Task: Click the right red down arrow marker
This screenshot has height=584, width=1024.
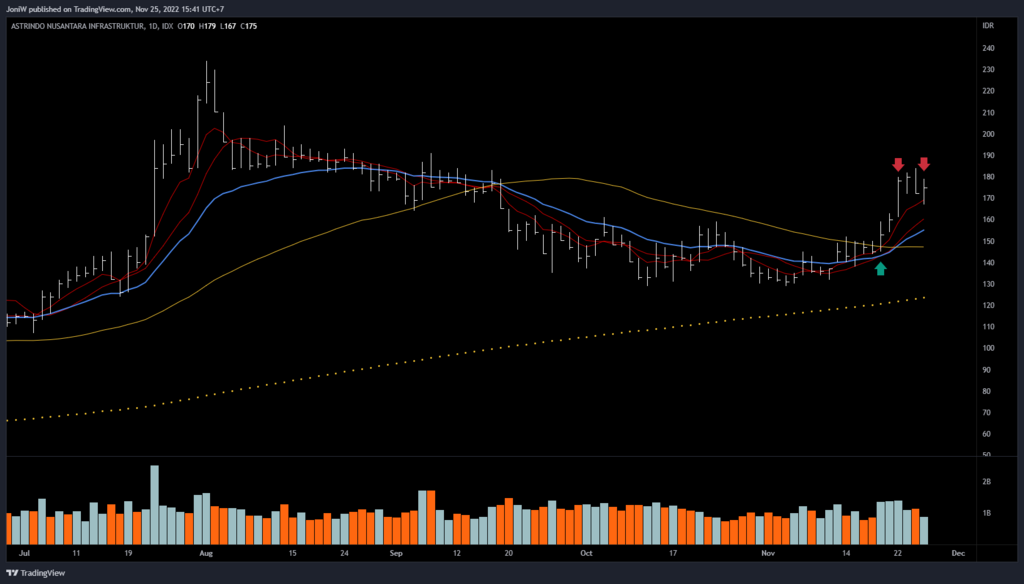Action: [x=924, y=164]
